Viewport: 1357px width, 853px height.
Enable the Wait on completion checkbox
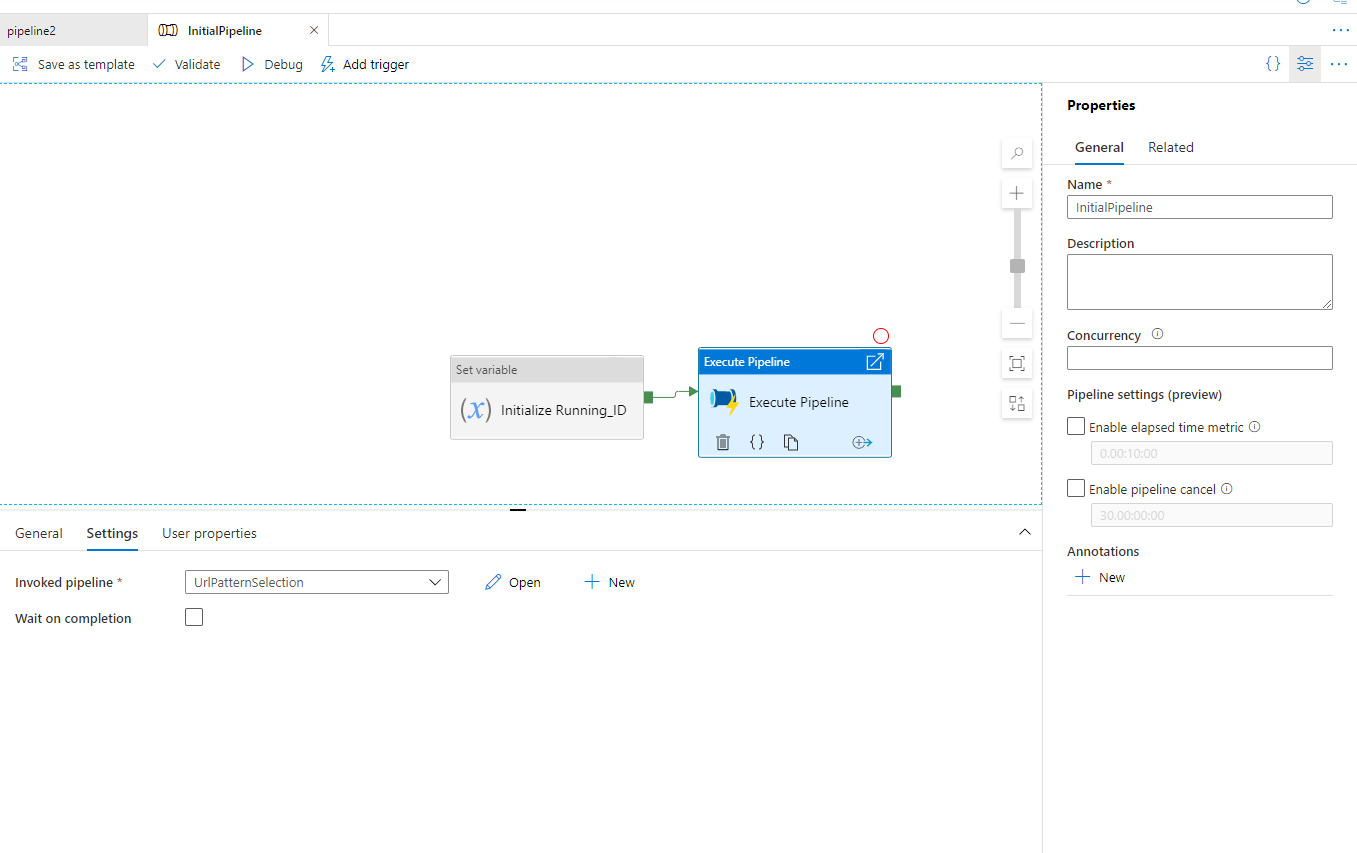coord(193,617)
